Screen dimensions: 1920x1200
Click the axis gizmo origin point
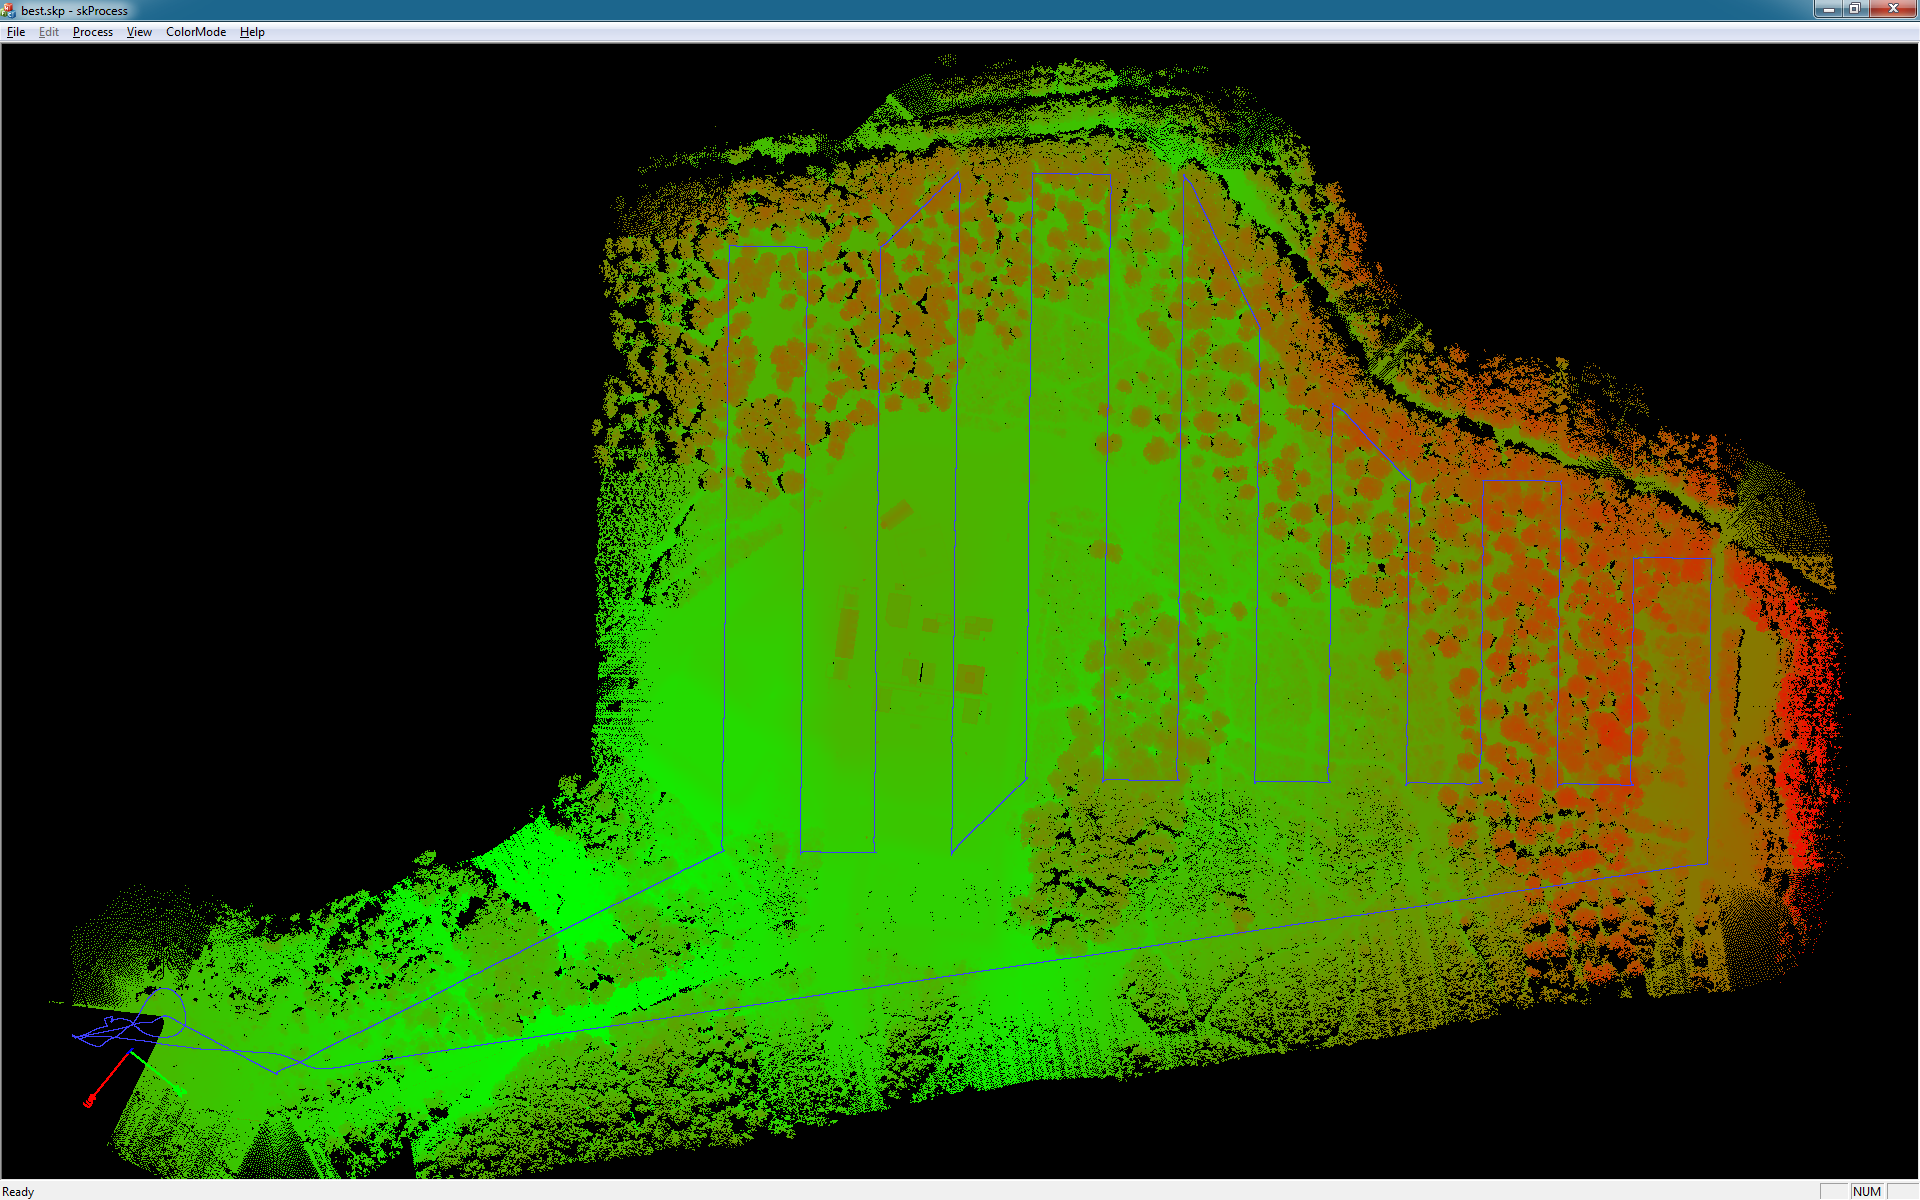click(x=131, y=1053)
